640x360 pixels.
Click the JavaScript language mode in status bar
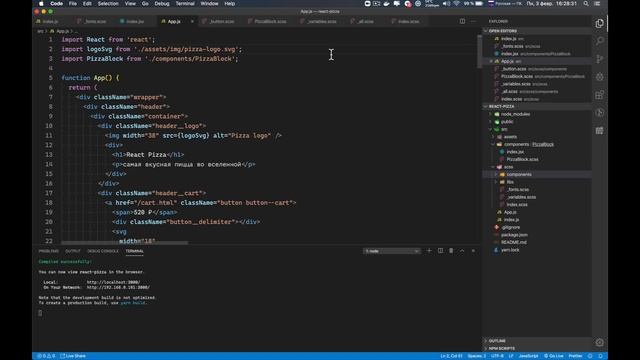tap(528, 356)
